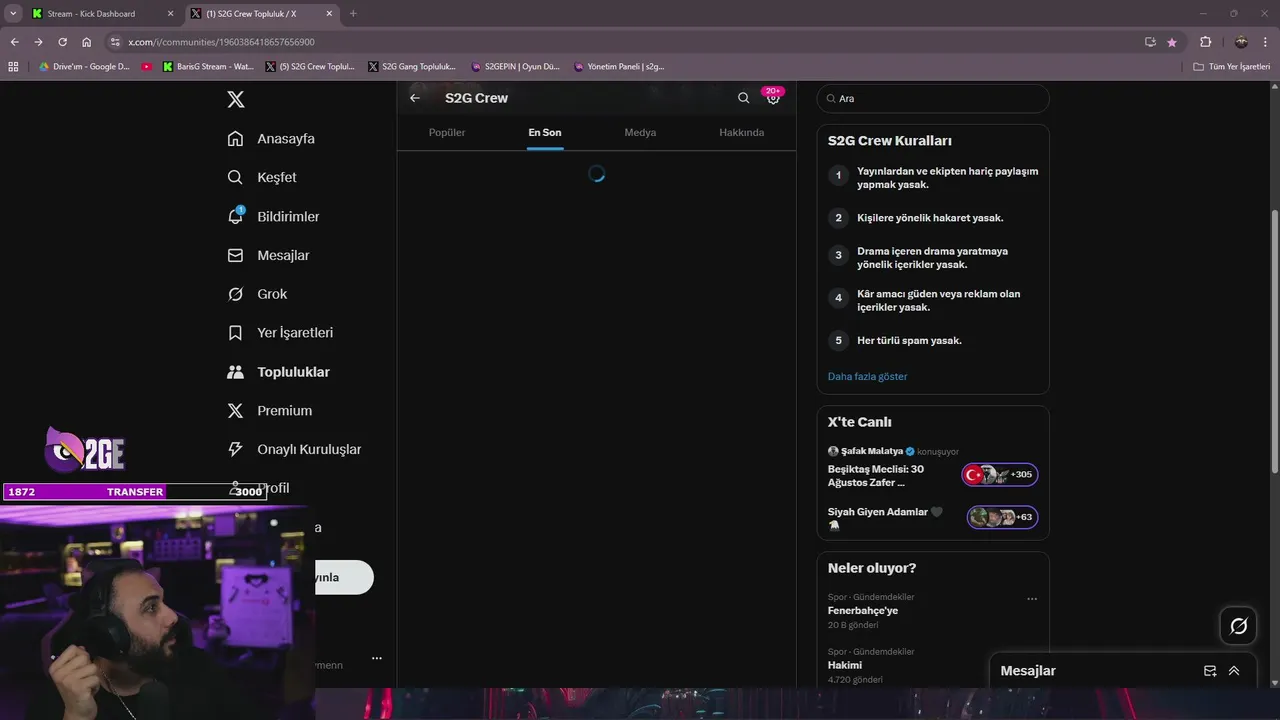Open Keşfet search icon in sidebar

235,177
